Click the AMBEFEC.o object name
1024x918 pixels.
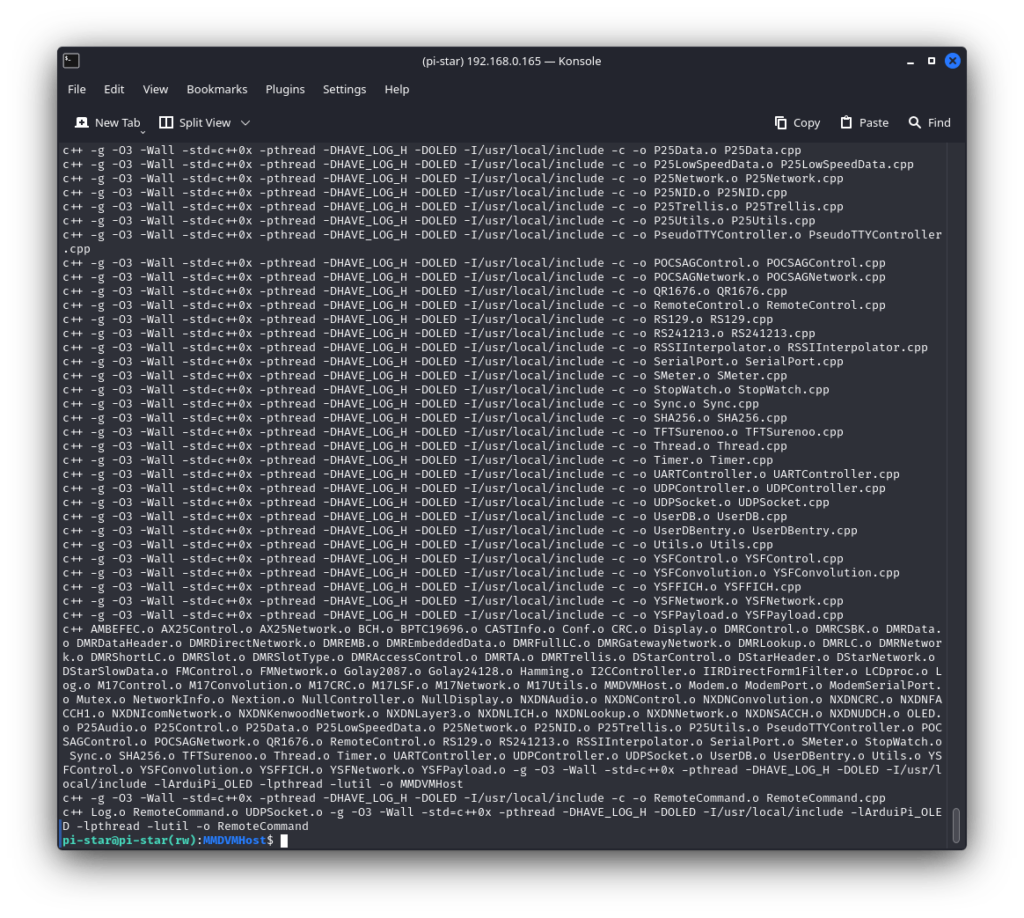(x=122, y=629)
